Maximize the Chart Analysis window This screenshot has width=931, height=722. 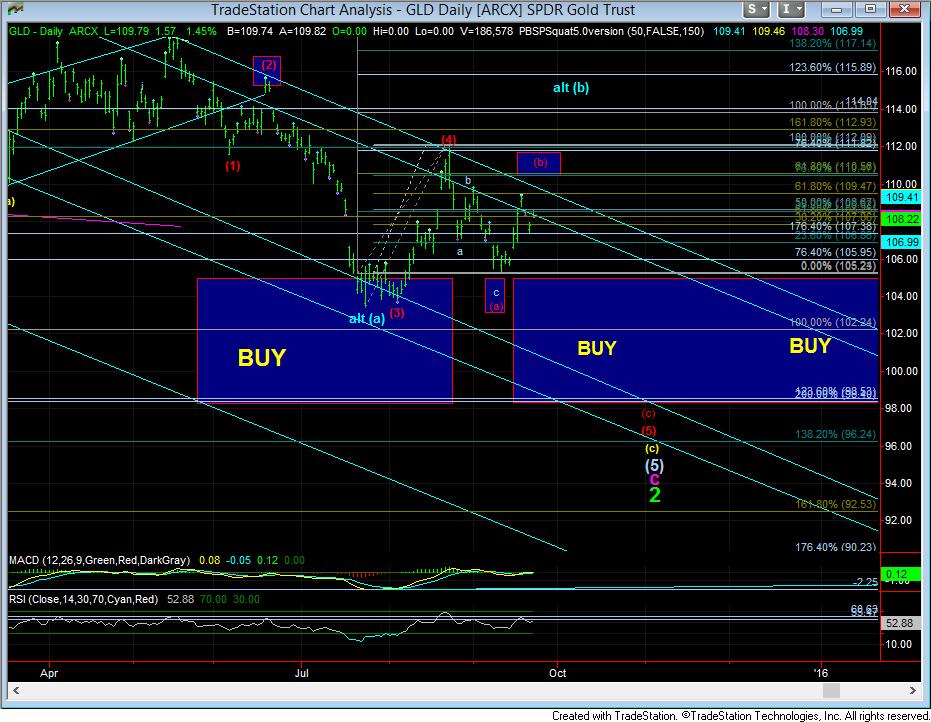pos(869,9)
